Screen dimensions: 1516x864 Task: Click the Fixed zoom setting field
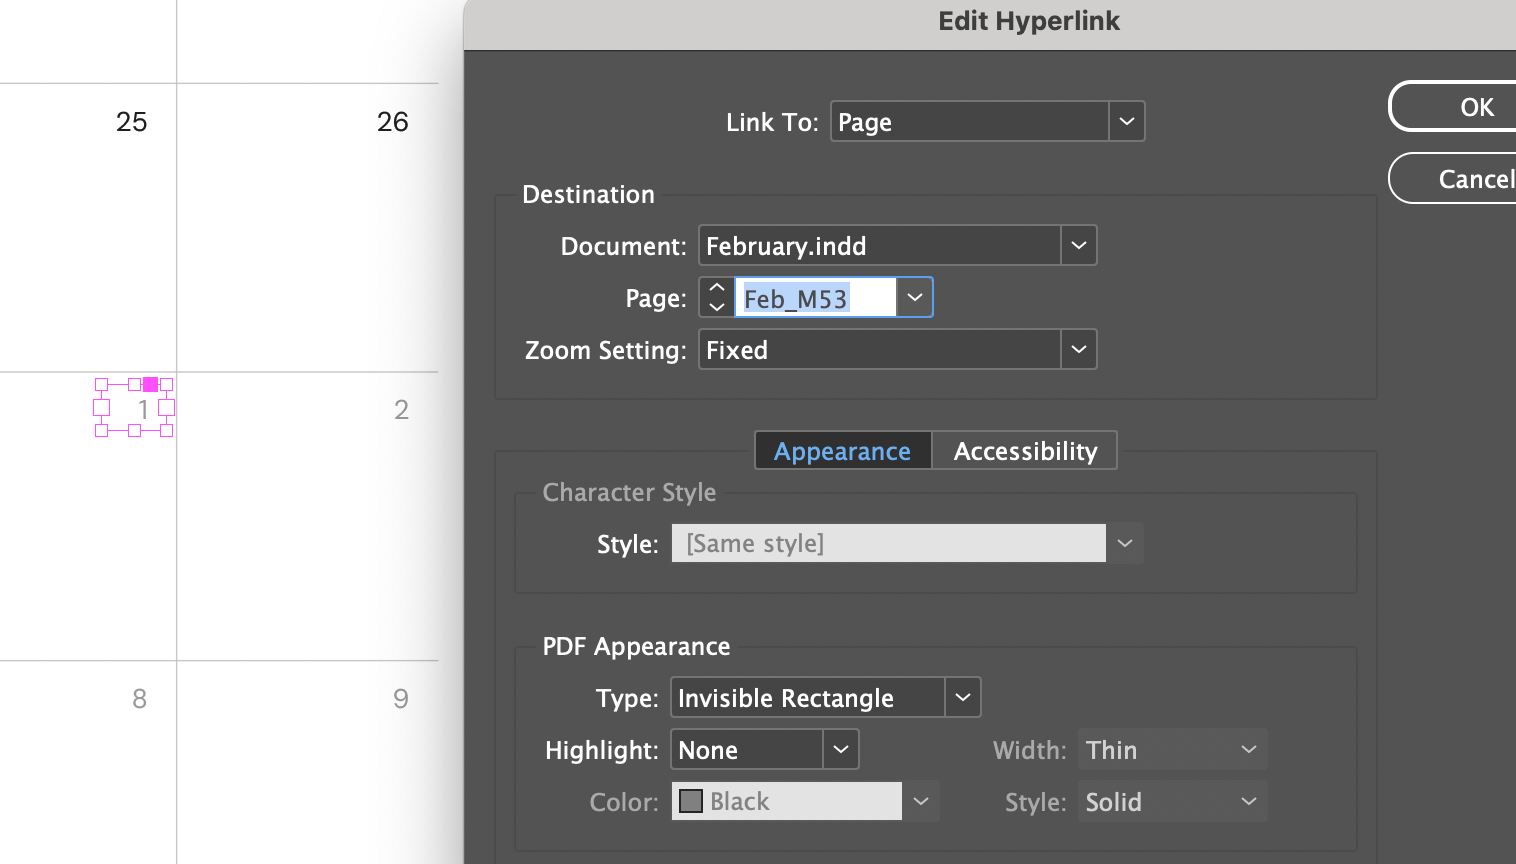tap(880, 349)
